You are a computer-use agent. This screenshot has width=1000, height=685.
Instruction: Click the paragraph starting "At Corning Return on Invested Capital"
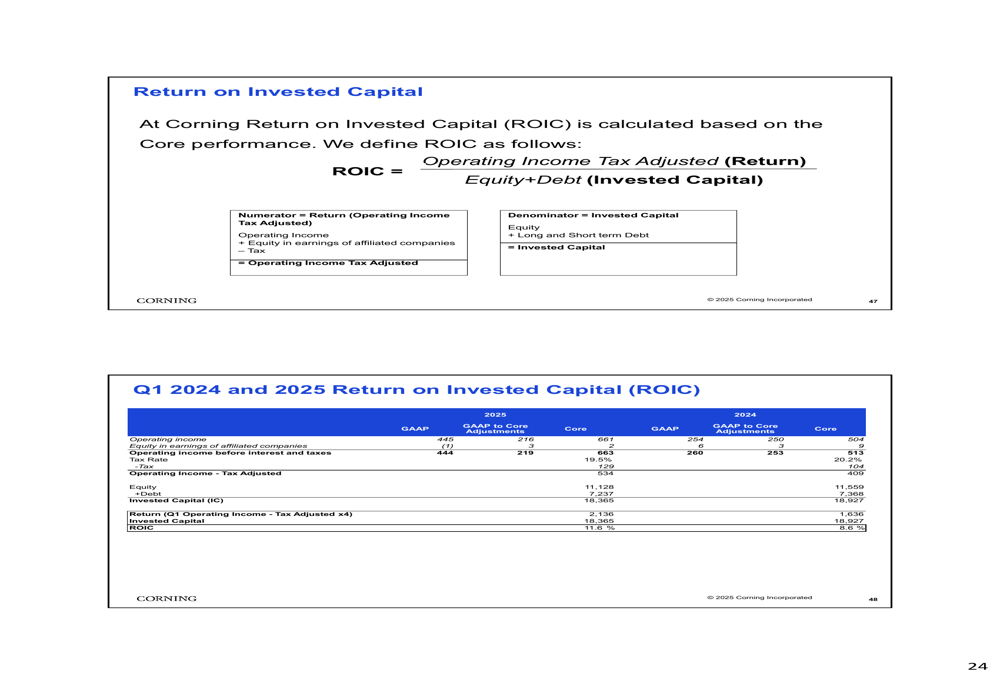[x=481, y=134]
